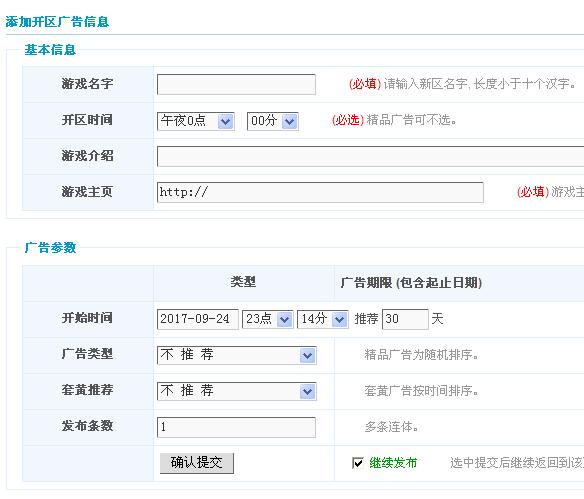Click the 推荐 days field showing 30
Screen dimensions: 584x499
[405, 319]
